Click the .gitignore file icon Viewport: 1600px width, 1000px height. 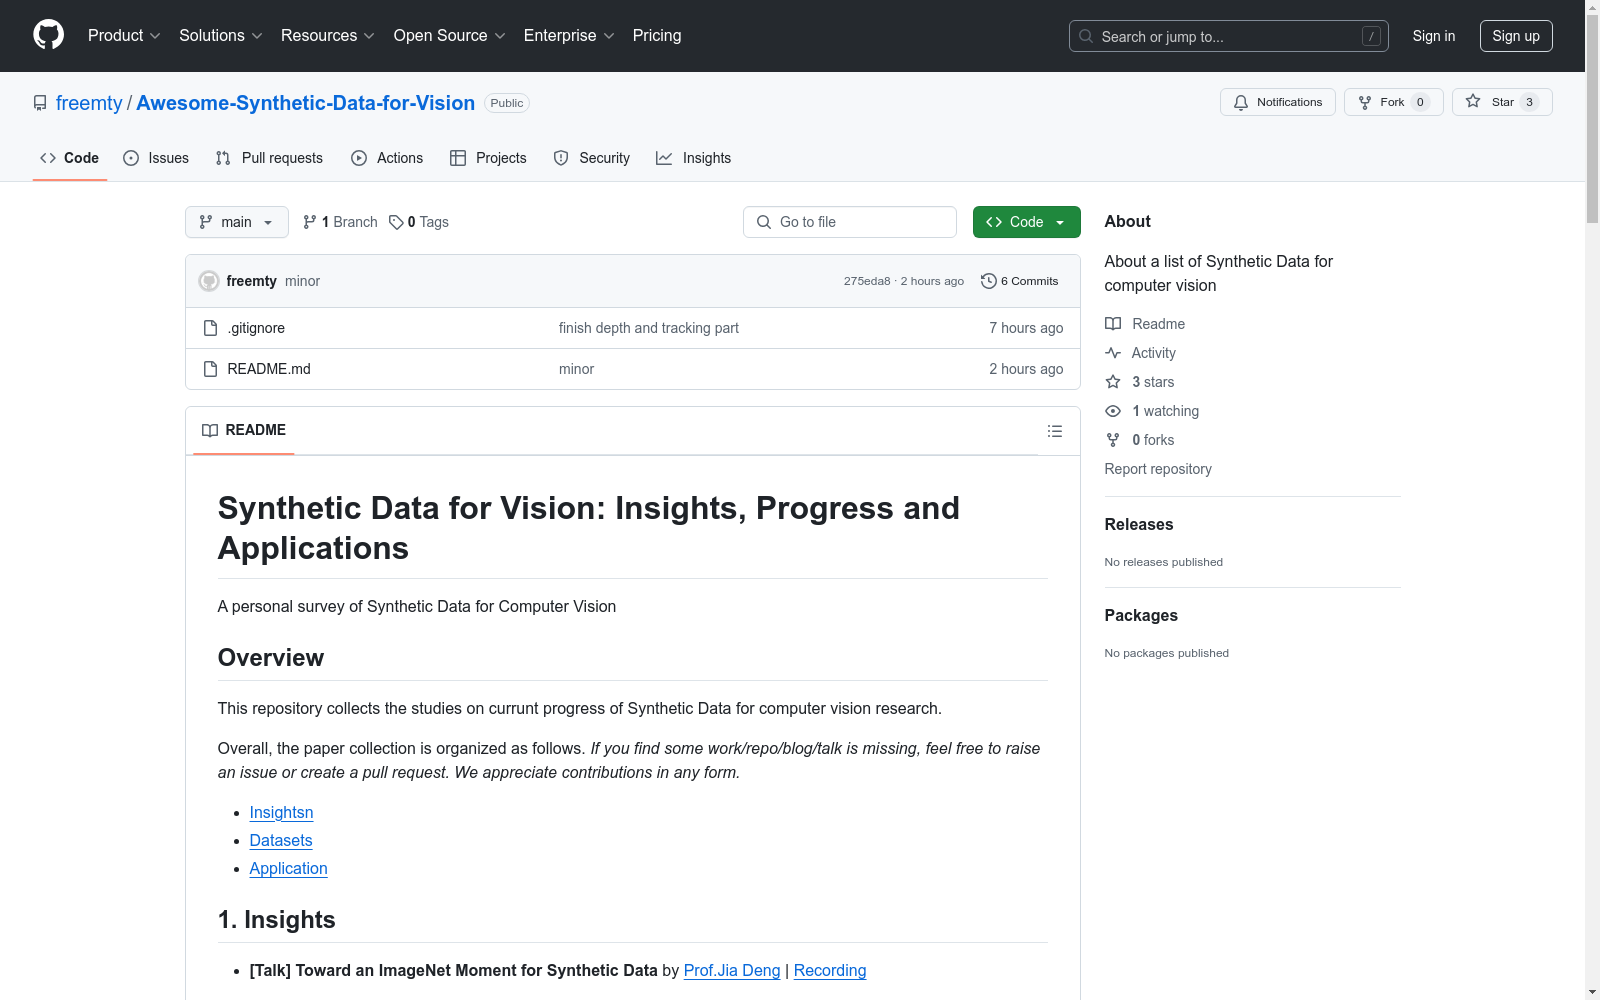[x=210, y=328]
